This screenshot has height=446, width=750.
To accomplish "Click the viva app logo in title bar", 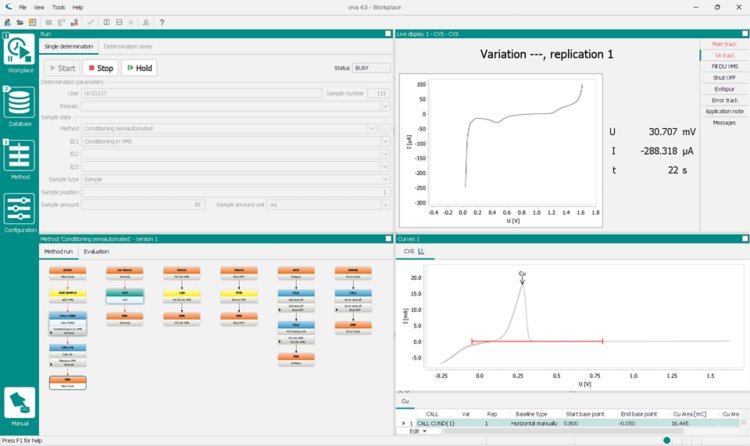I will point(8,7).
